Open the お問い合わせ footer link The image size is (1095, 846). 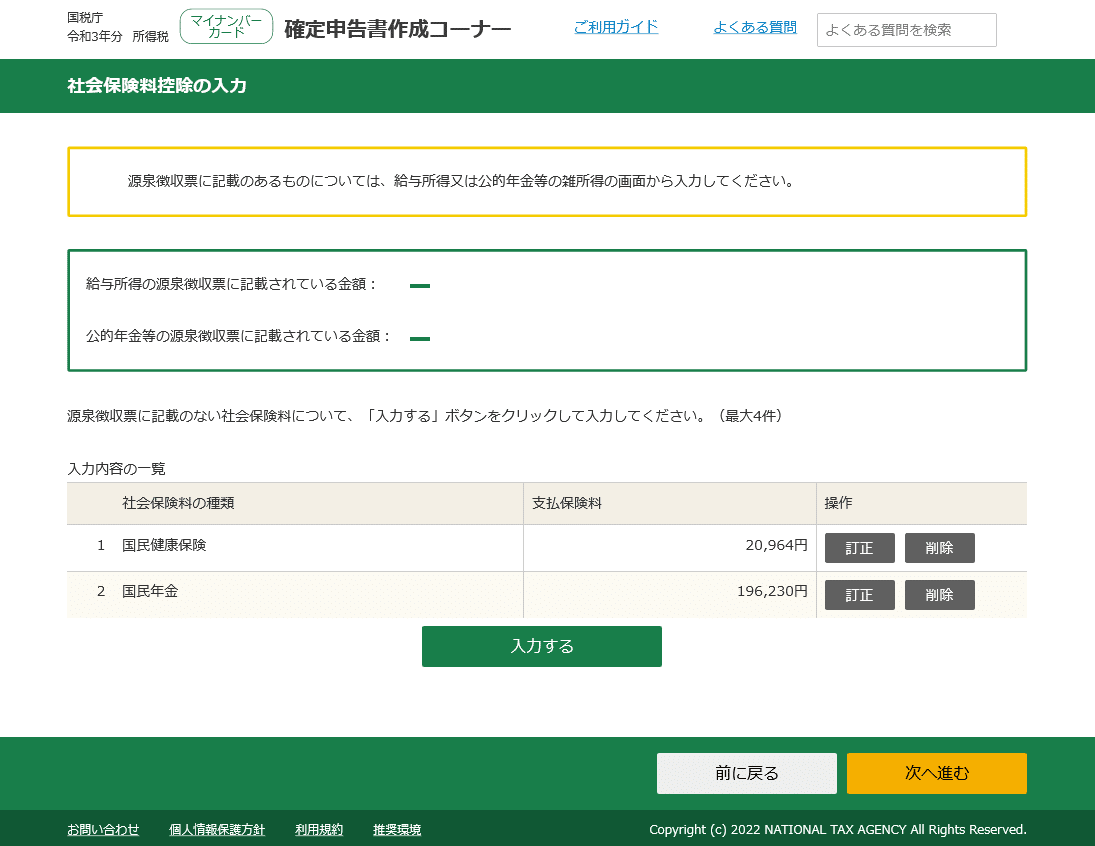102,829
